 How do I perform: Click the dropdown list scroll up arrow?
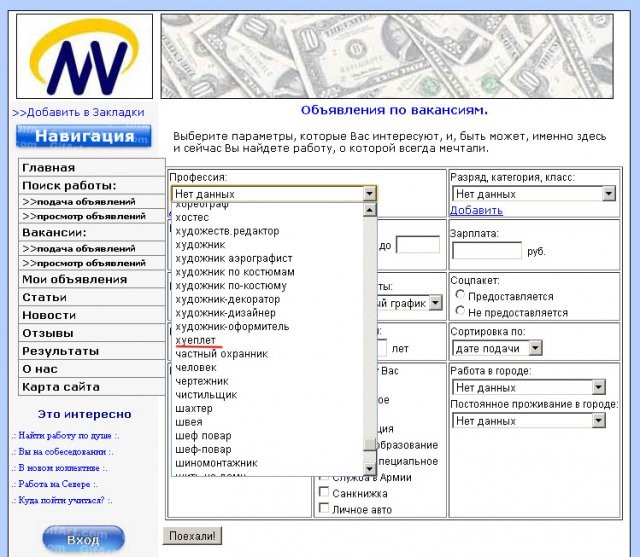pos(370,210)
